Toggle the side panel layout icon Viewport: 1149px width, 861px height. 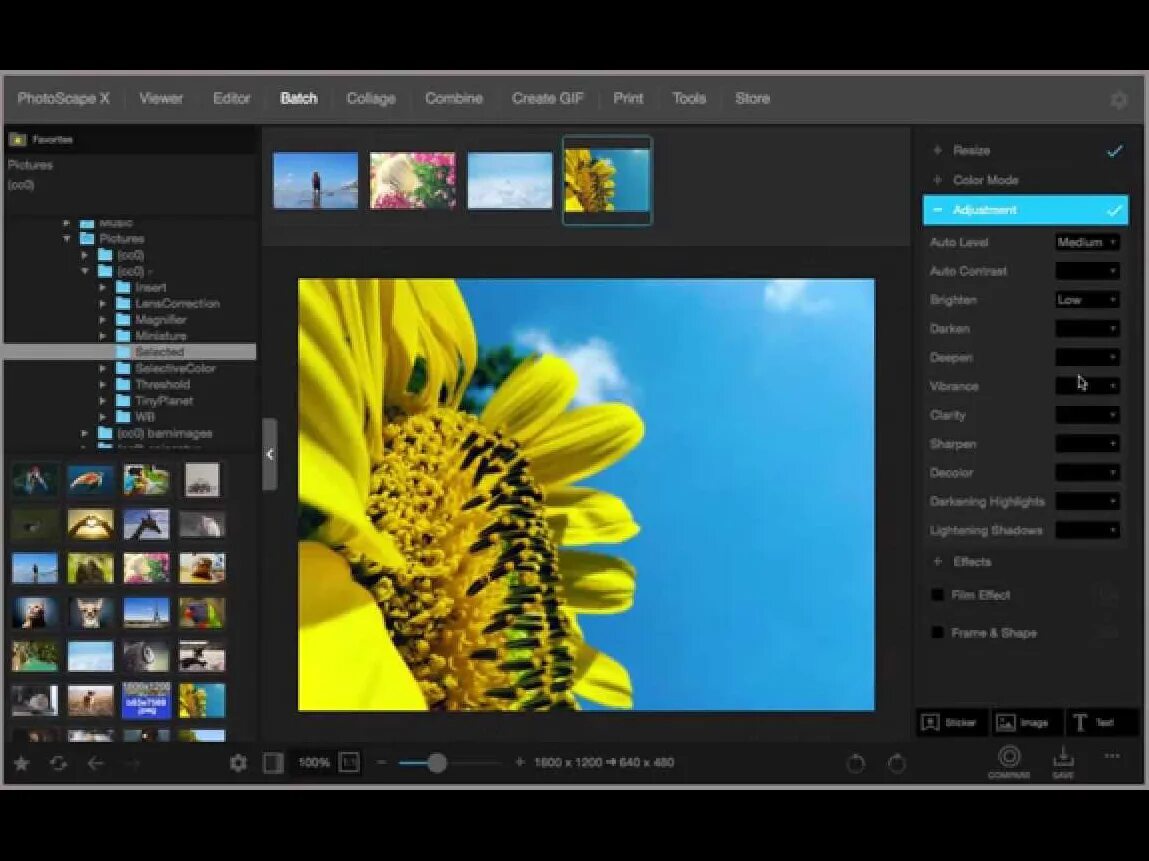273,763
